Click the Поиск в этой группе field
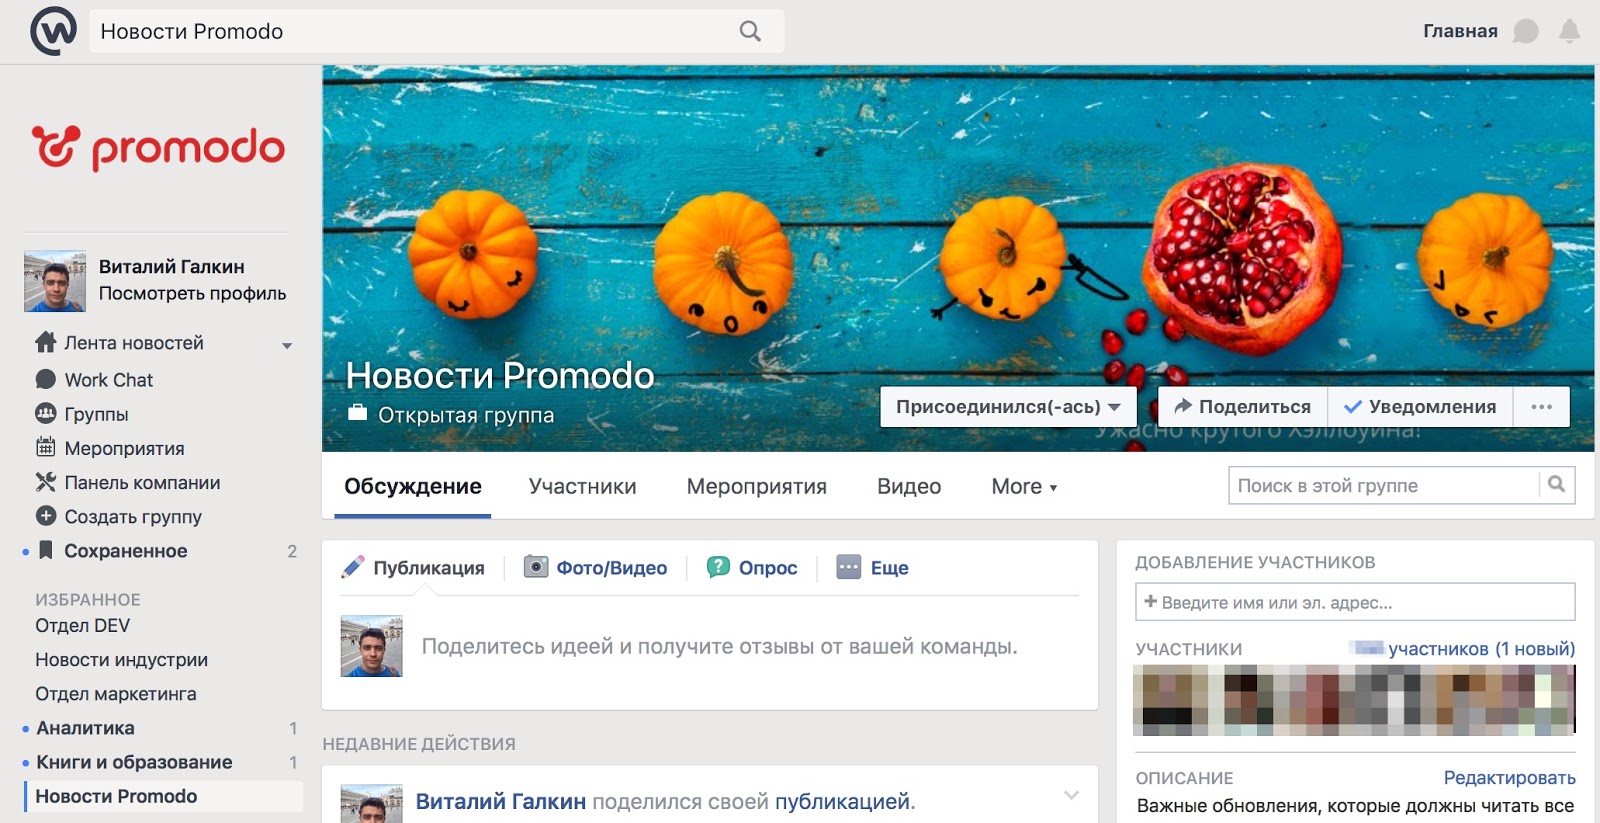1600x823 pixels. point(1384,485)
